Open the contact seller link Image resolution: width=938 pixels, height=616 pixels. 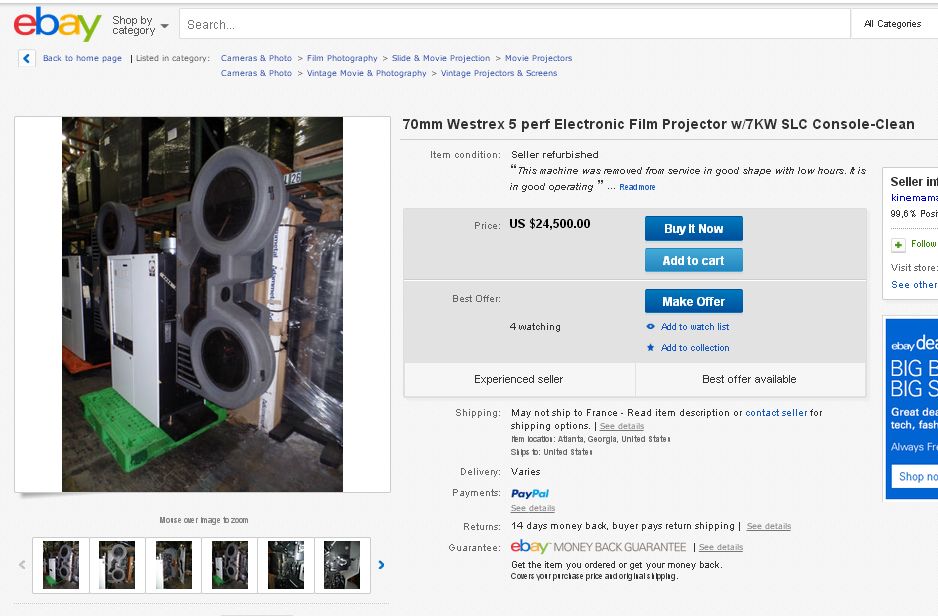pos(776,413)
